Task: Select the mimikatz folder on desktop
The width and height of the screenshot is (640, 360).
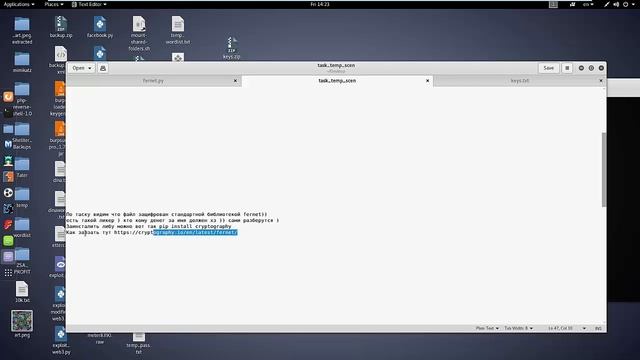Action: point(22,62)
